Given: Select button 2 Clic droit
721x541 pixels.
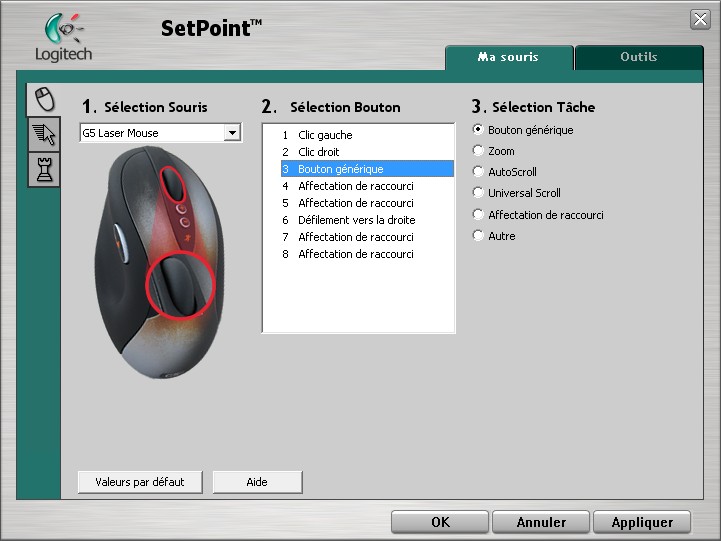Looking at the screenshot, I should click(367, 152).
